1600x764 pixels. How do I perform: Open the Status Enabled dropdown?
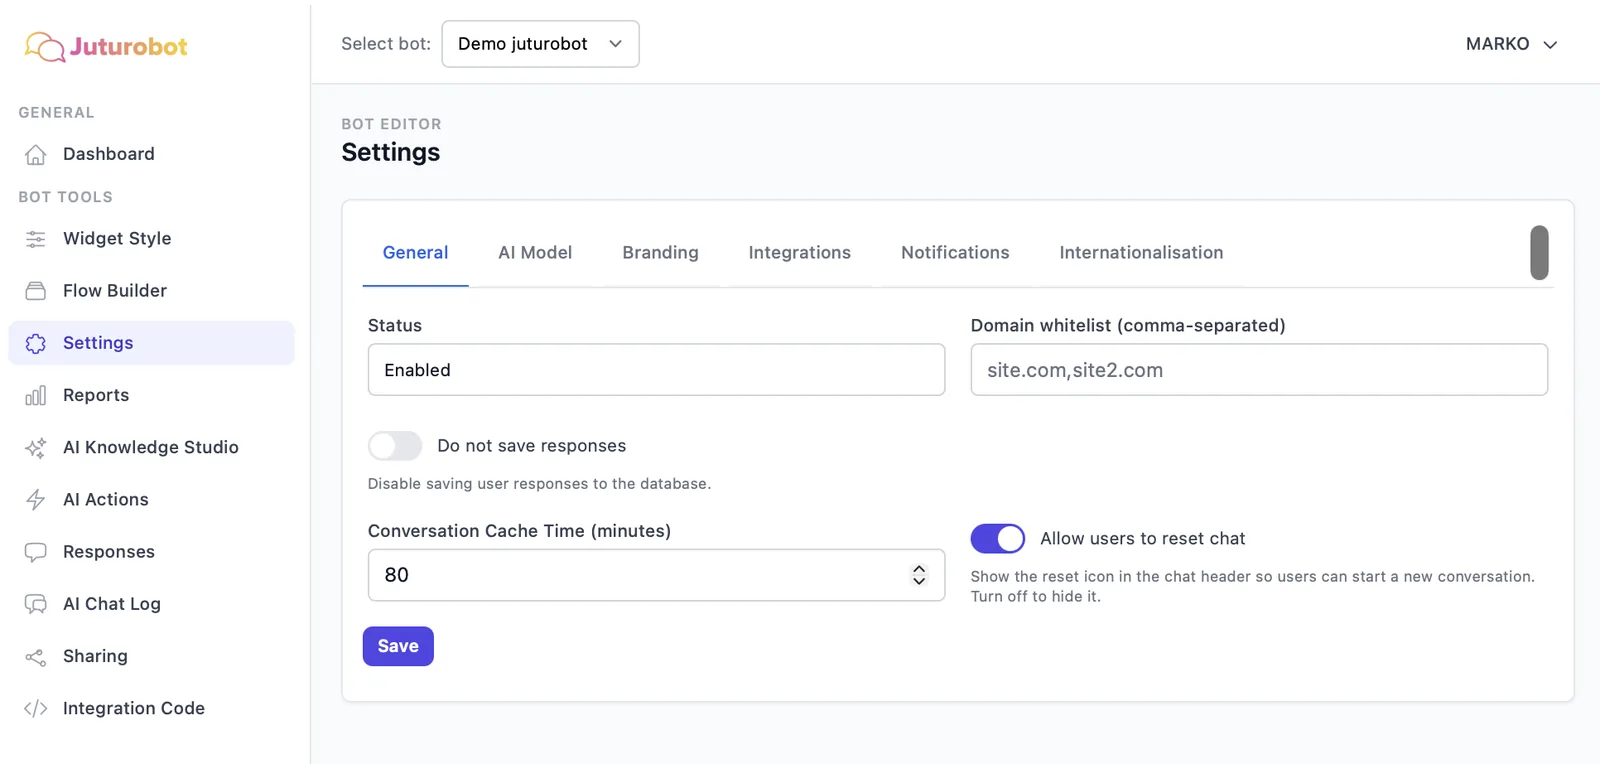[656, 370]
